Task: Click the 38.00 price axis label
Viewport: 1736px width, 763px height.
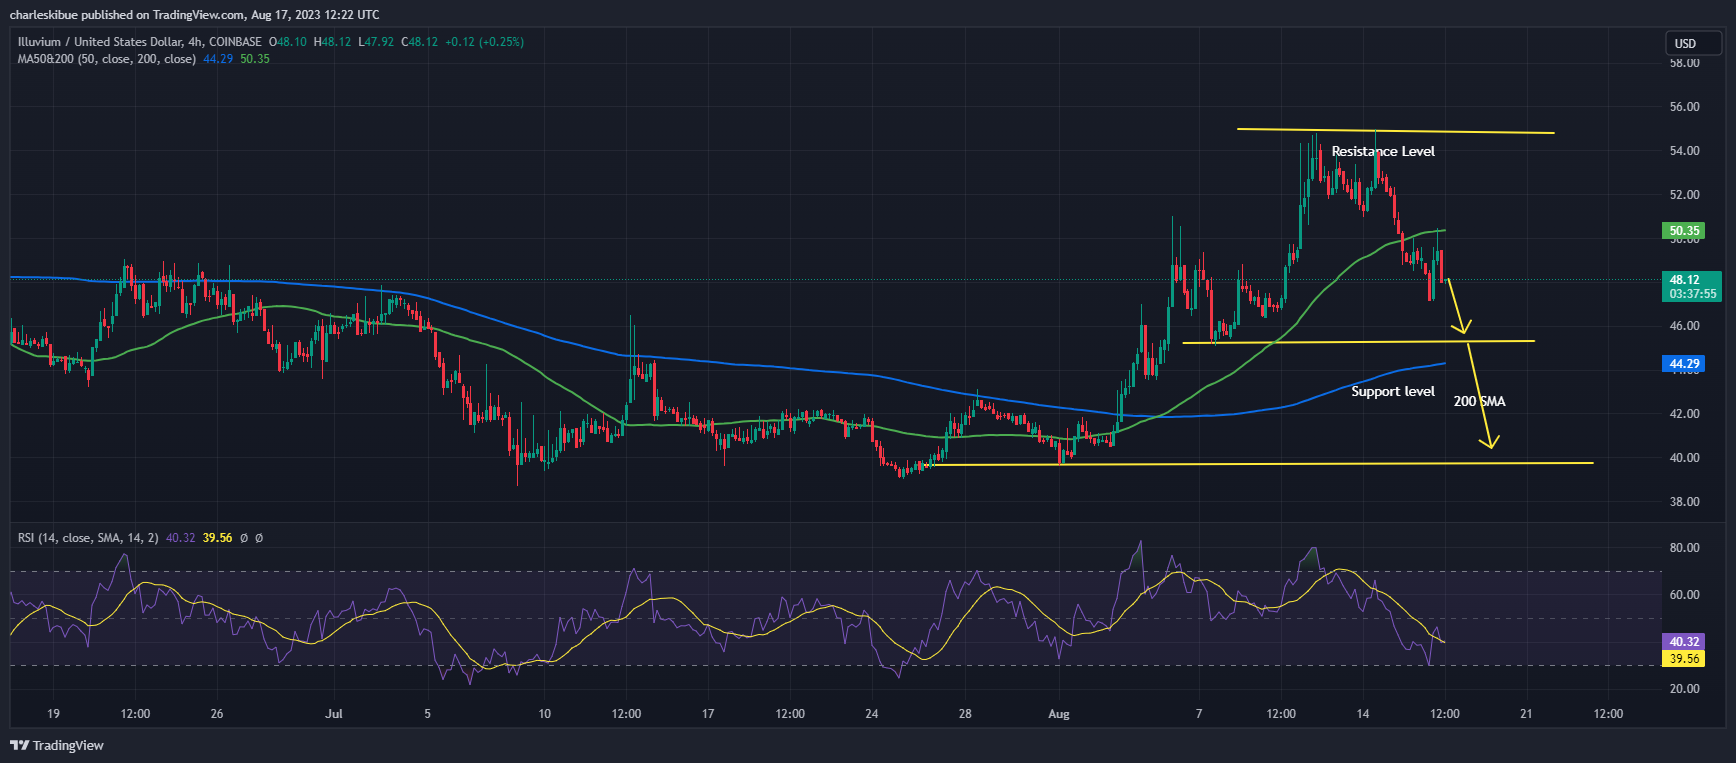Action: coord(1685,502)
